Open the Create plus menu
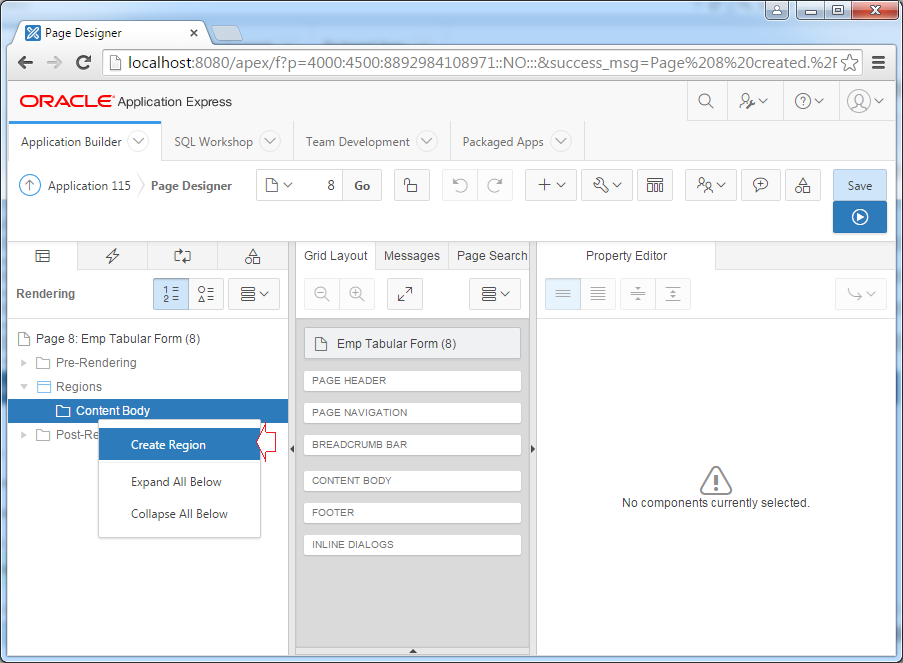This screenshot has width=903, height=663. 551,185
